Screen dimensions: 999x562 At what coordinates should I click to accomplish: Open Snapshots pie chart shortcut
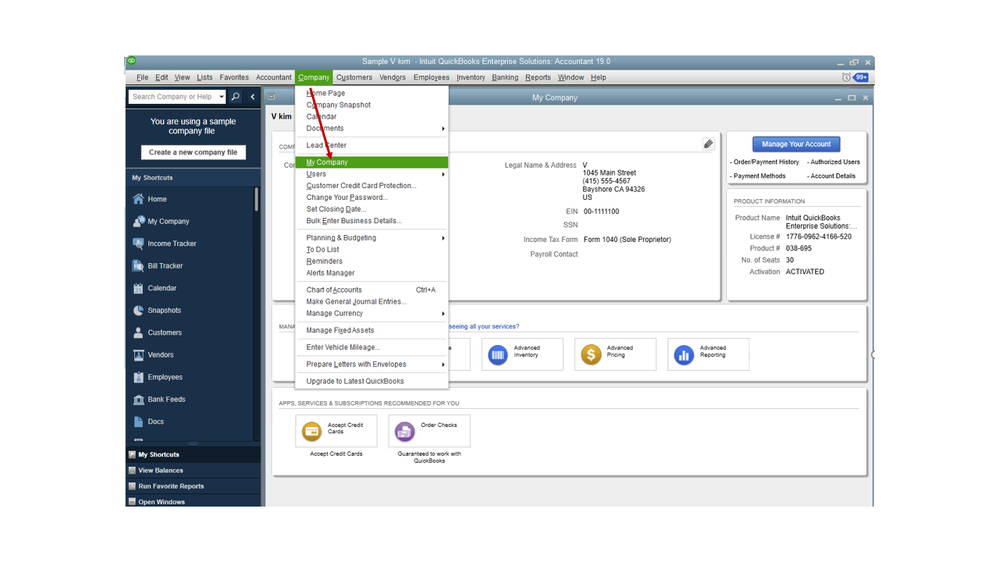click(138, 310)
